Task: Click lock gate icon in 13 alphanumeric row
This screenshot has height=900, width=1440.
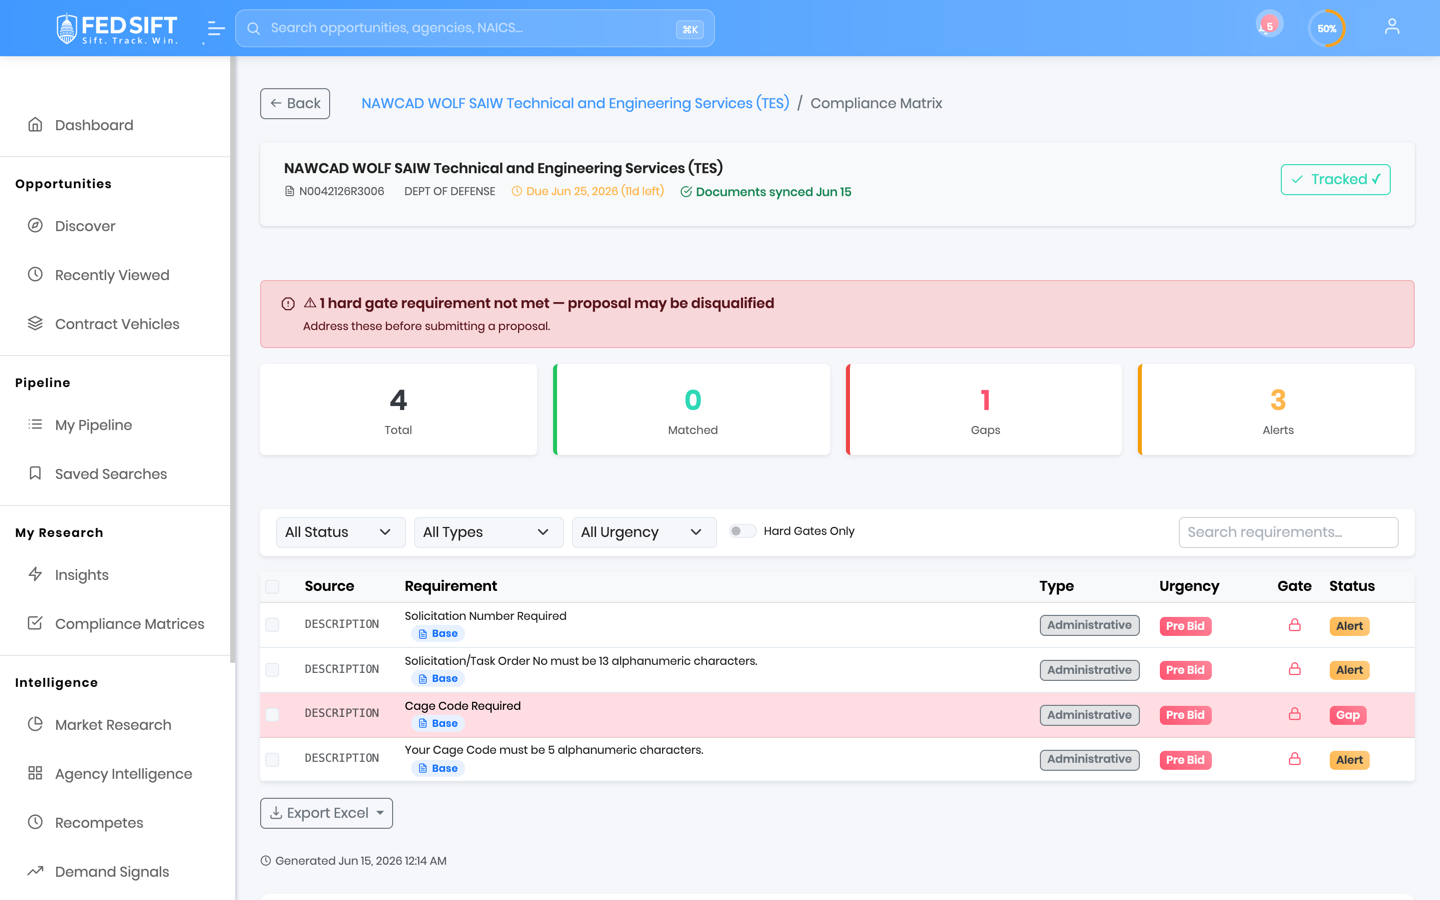Action: 1294,669
